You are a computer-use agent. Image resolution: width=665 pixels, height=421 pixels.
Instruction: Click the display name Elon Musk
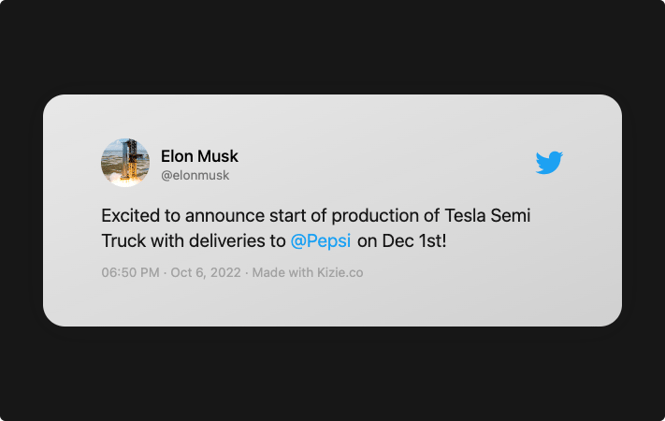click(199, 156)
